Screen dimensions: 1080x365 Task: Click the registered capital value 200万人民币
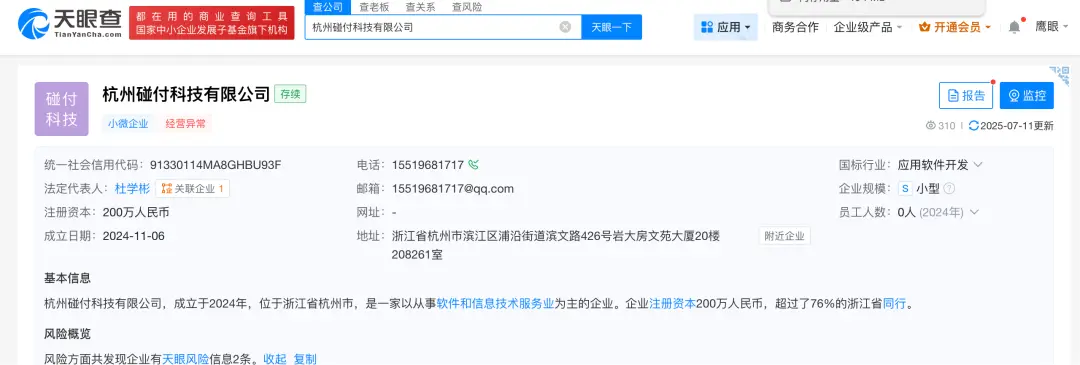point(136,212)
